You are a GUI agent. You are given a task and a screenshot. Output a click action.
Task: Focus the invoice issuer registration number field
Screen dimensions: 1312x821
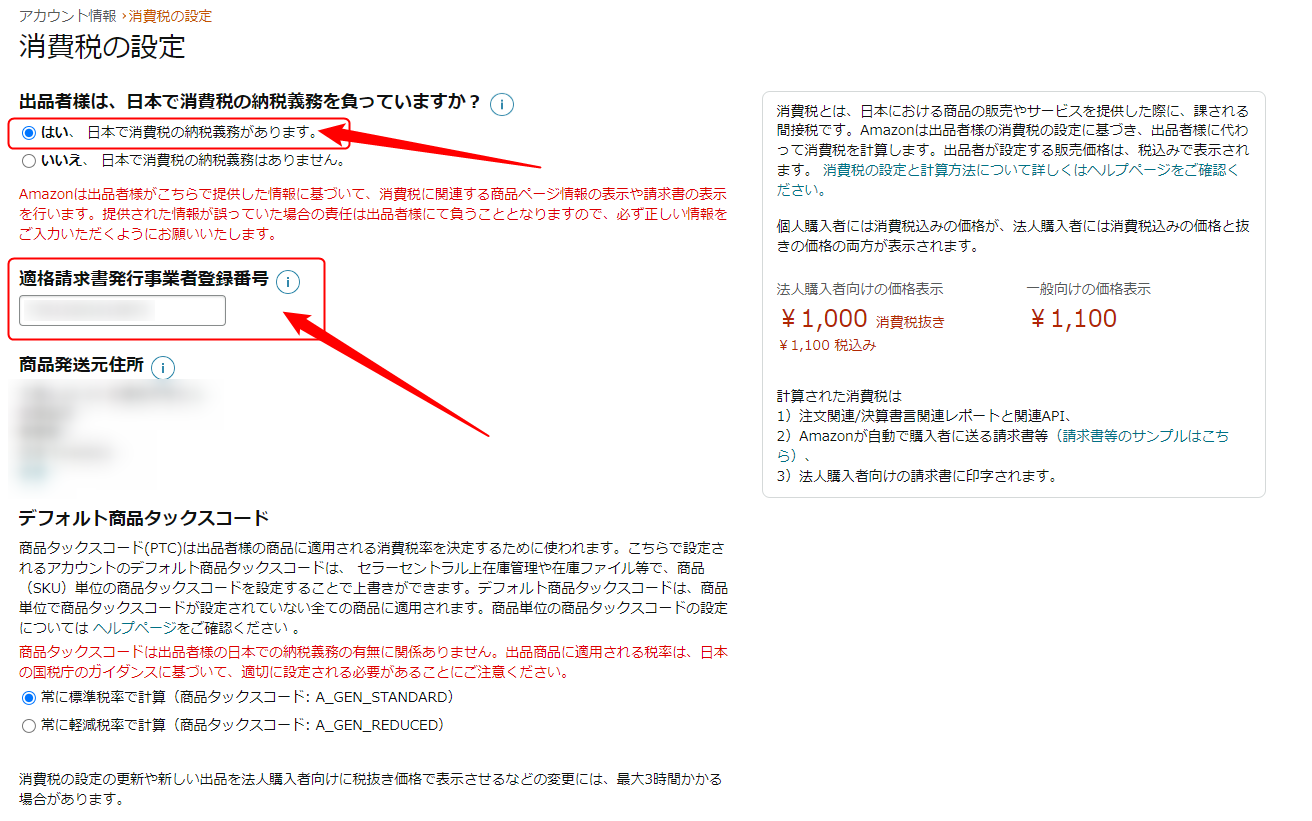pos(122,311)
